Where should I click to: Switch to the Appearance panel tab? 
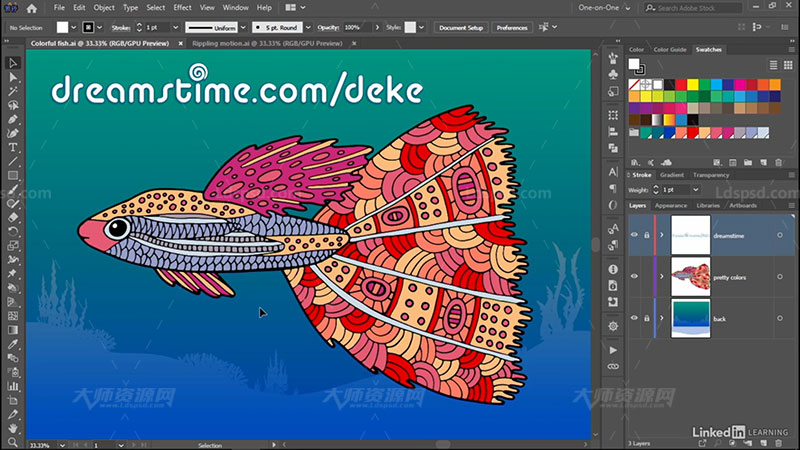[x=671, y=206]
